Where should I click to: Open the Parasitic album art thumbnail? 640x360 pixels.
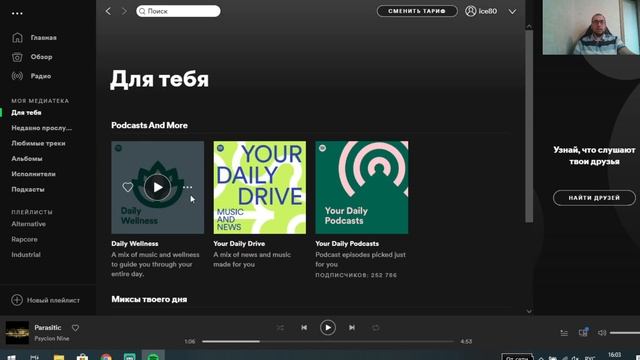click(x=17, y=332)
